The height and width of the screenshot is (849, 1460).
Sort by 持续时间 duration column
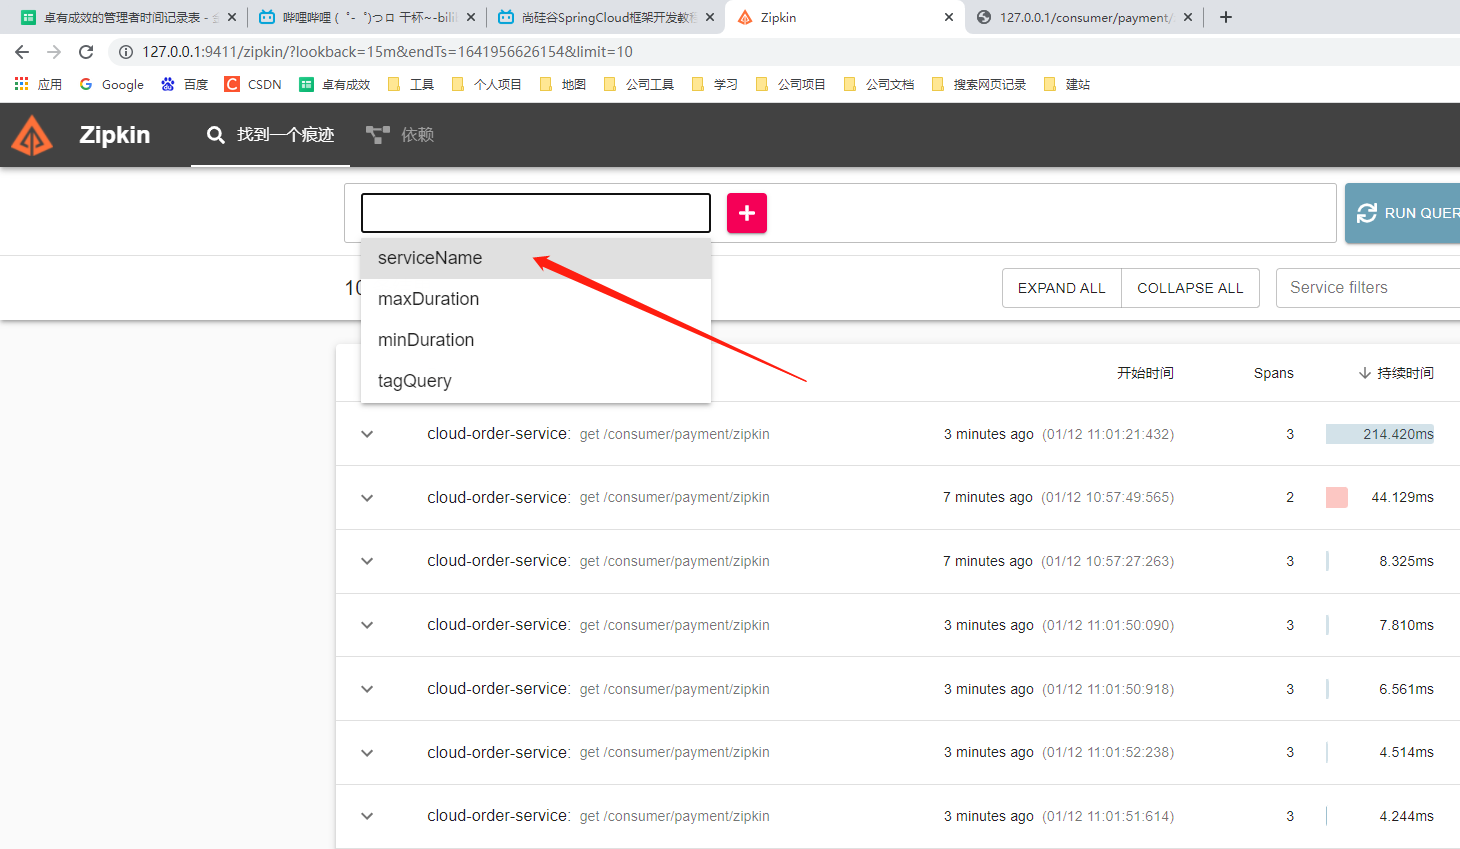point(1396,373)
